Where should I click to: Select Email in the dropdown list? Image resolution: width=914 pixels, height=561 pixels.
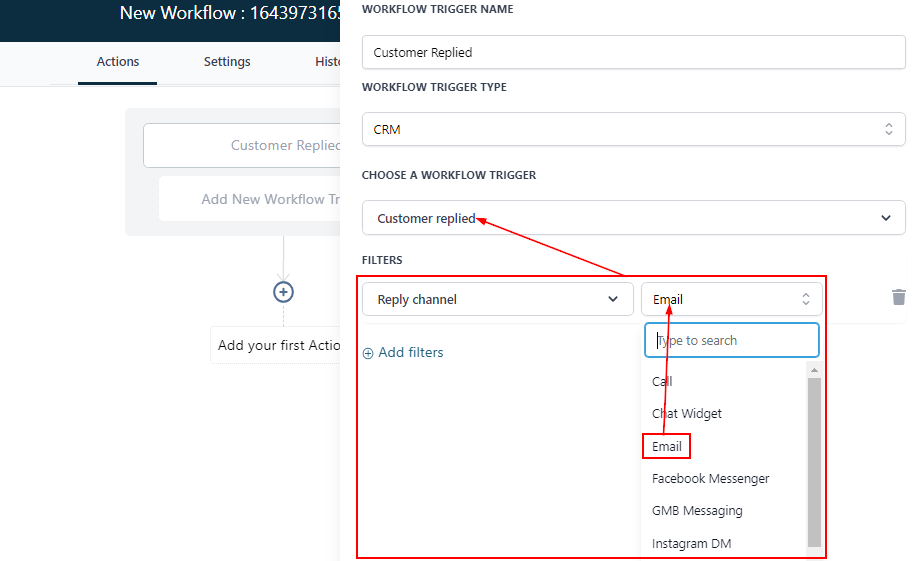(x=666, y=446)
